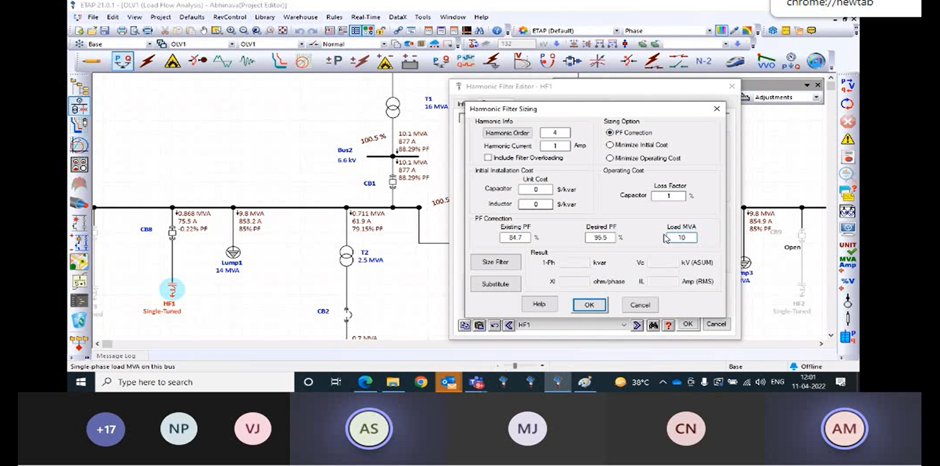The width and height of the screenshot is (940, 466).
Task: Click the Zoom Out magnifier icon
Action: click(x=243, y=31)
